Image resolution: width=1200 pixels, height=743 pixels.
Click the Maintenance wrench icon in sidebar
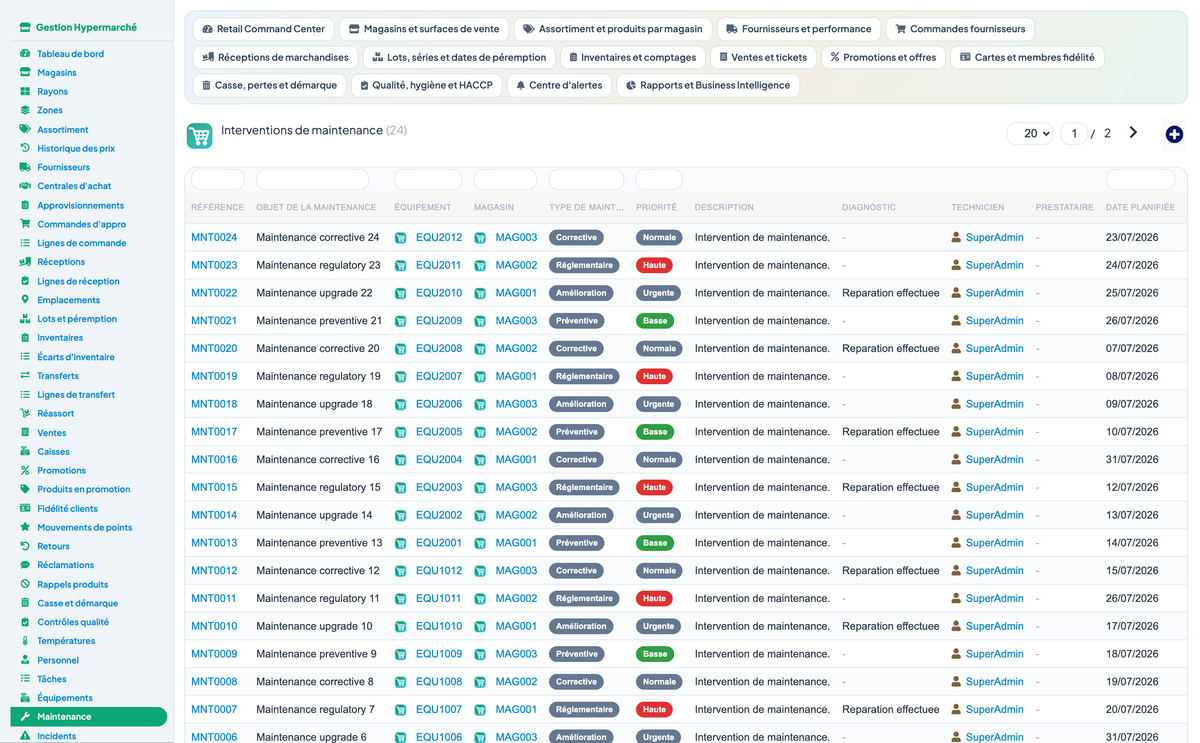25,716
